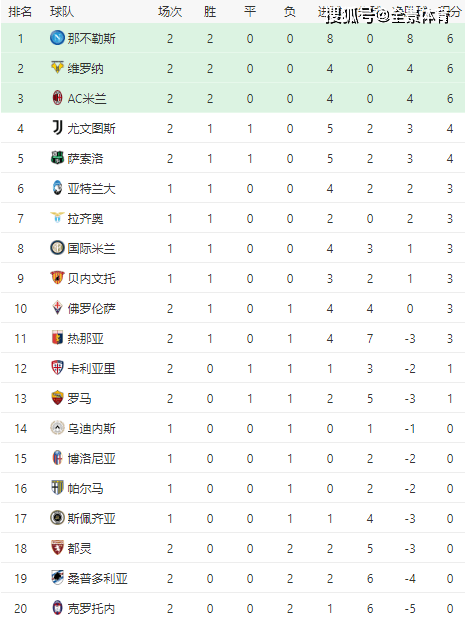Open the 贝内文托 team name link
This screenshot has width=465, height=621.
tap(91, 278)
